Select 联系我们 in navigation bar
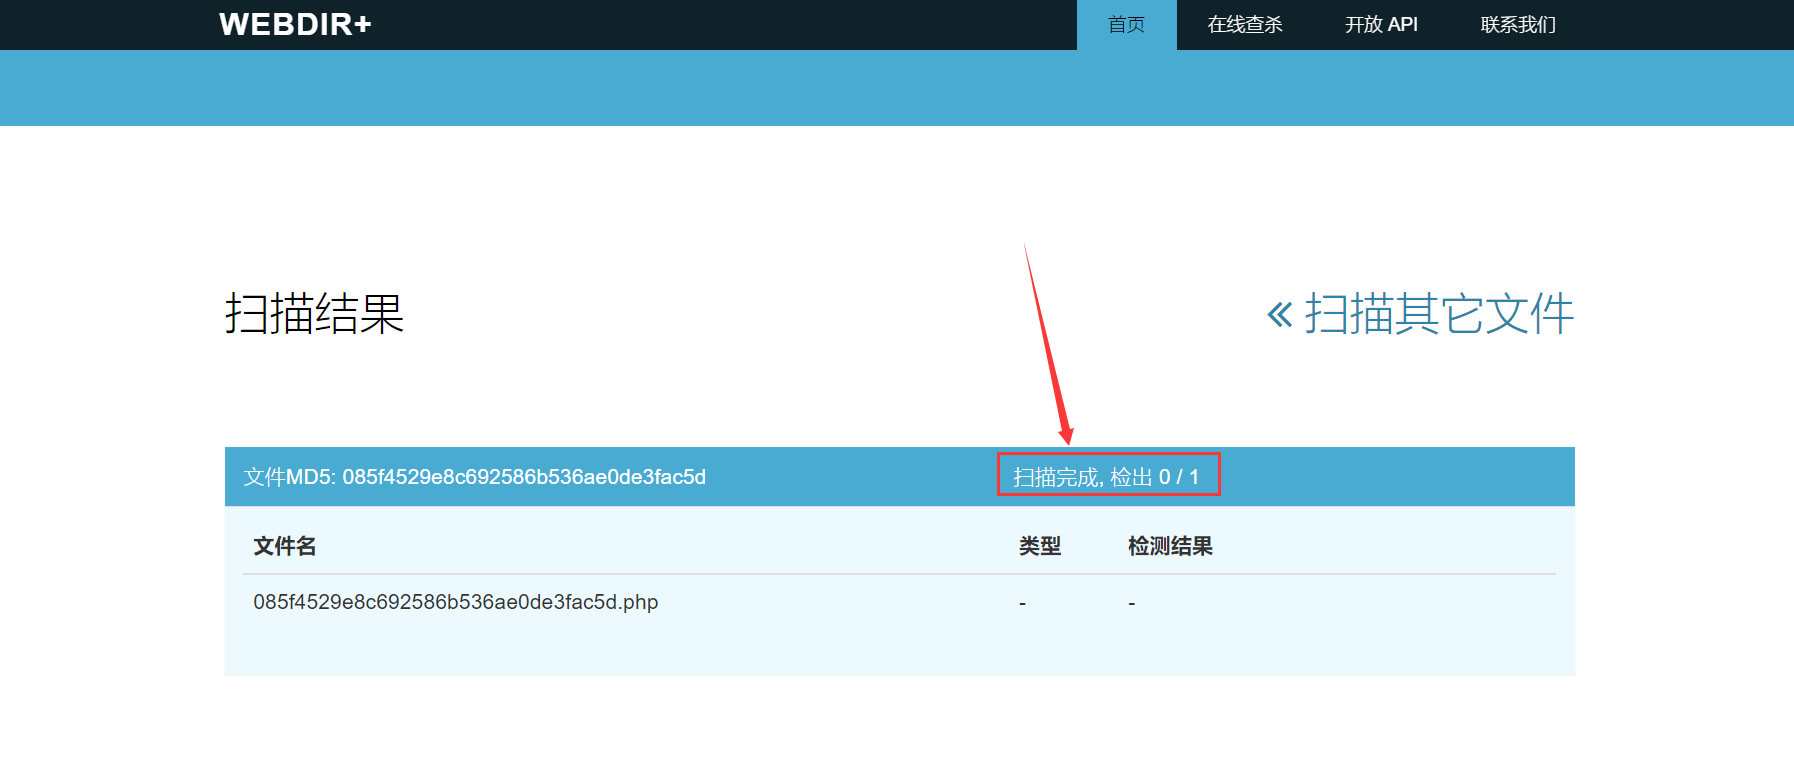 (1518, 25)
